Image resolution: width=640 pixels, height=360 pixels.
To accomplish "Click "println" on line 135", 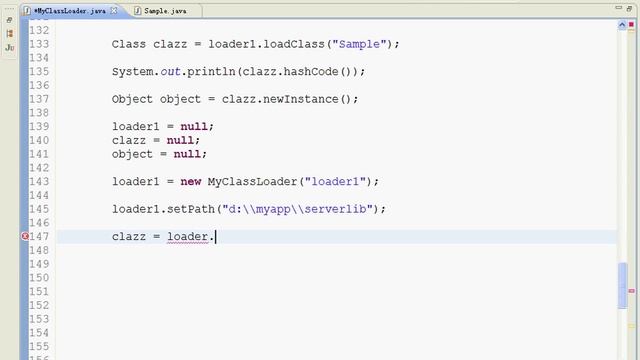I will [x=211, y=72].
